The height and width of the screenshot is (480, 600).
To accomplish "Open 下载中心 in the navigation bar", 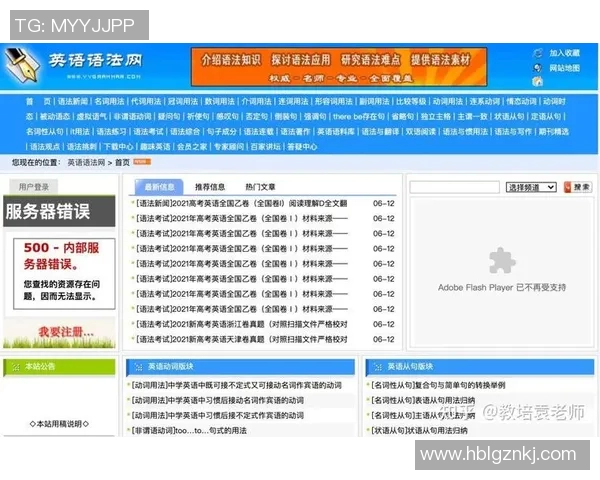I will 119,147.
